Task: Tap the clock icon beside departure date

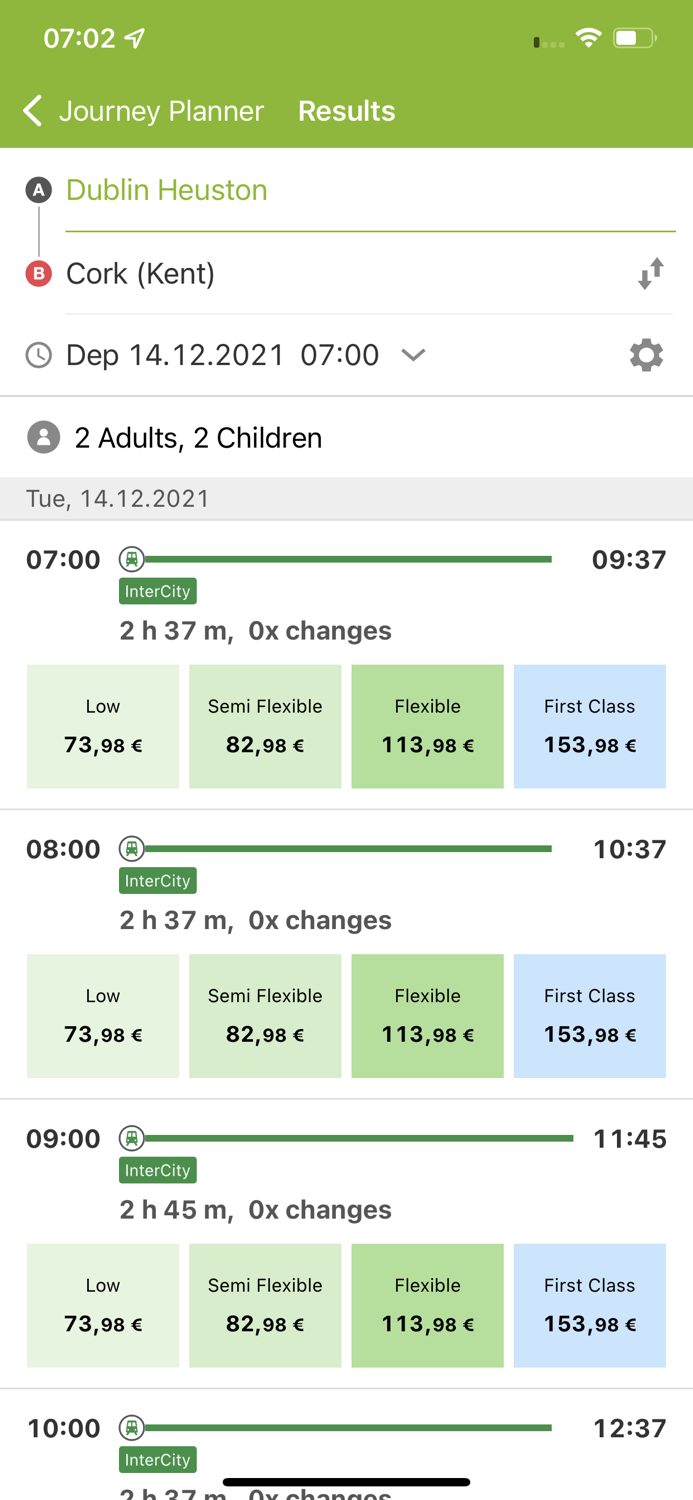Action: coord(38,355)
